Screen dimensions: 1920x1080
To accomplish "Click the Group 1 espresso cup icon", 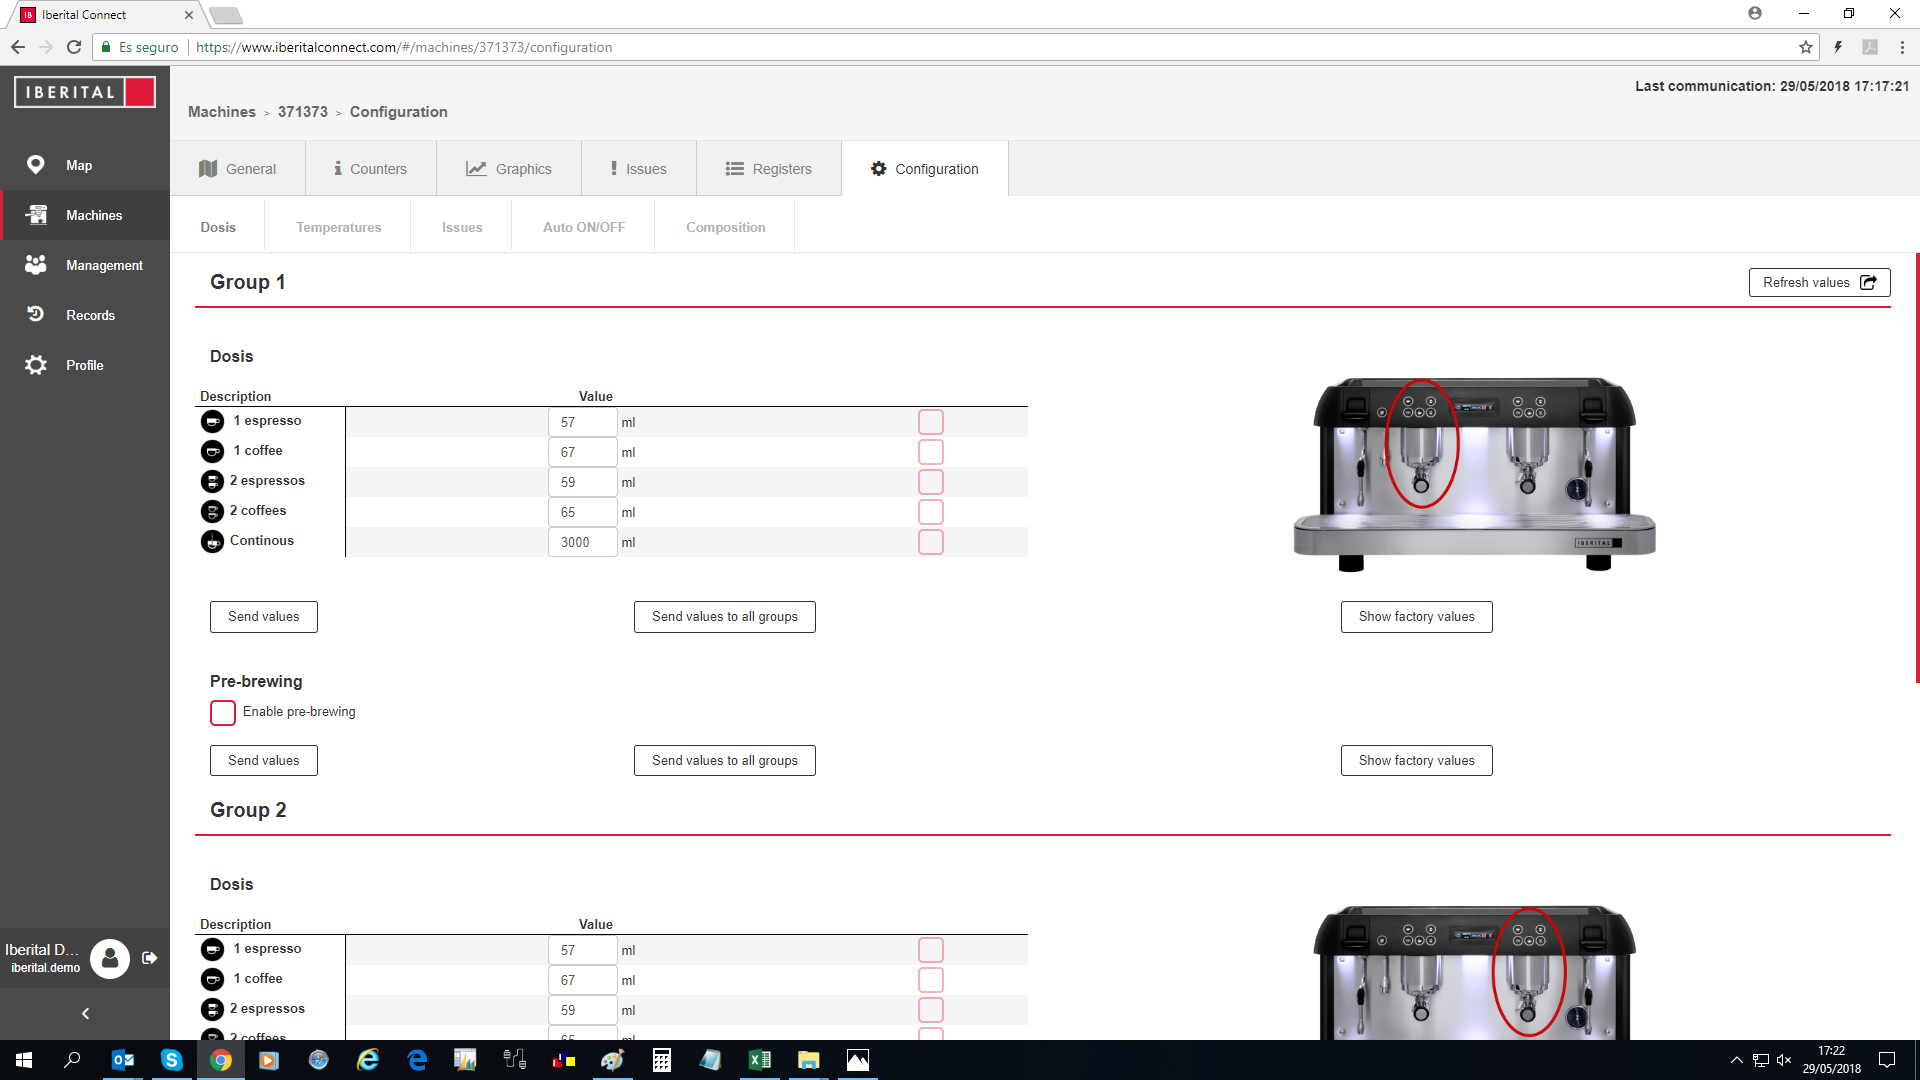I will tap(212, 421).
